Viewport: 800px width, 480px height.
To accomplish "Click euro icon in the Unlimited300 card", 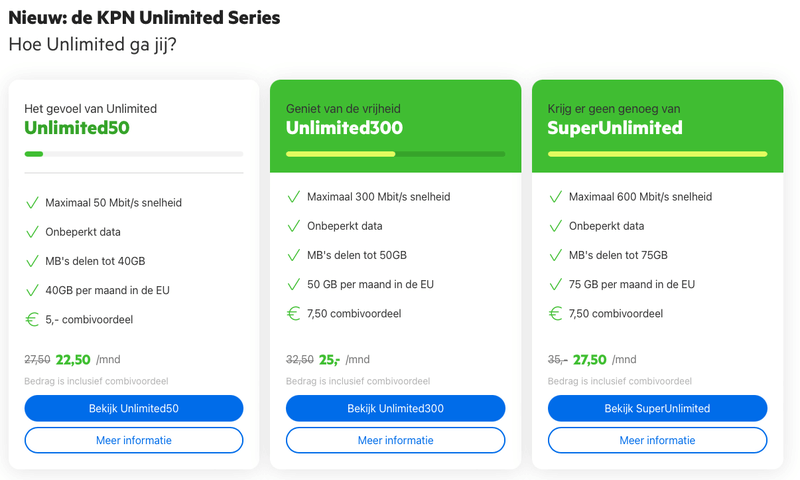I will tap(294, 313).
